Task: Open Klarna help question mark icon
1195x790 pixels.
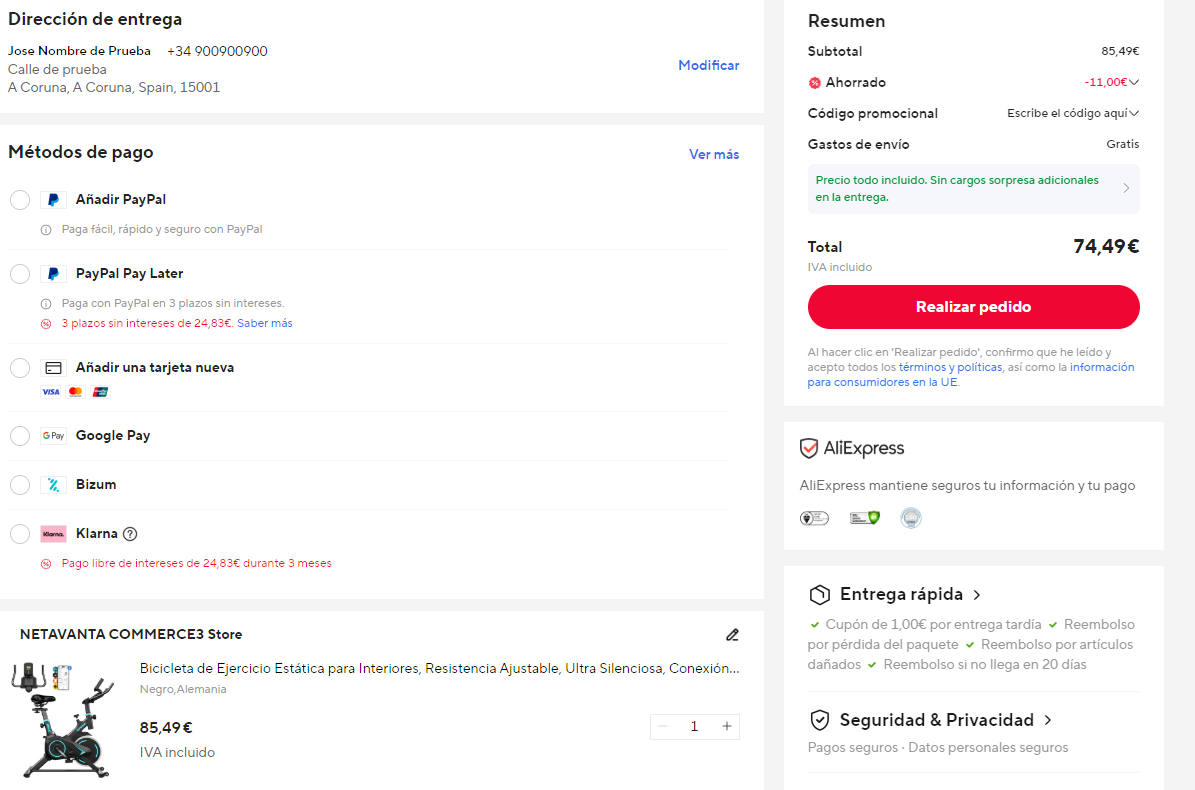Action: tap(130, 534)
